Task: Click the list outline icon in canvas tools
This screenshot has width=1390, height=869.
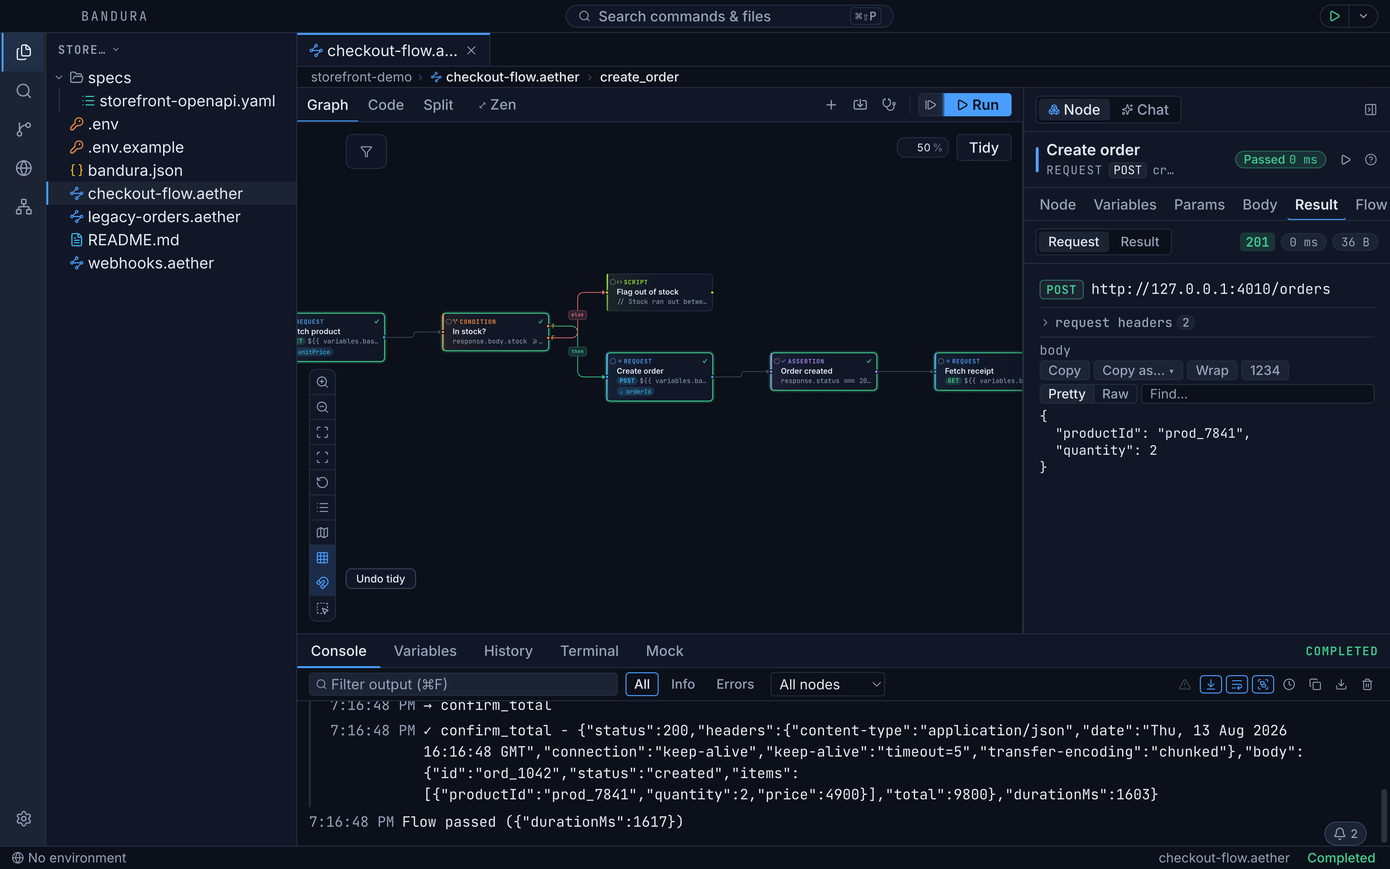Action: 322,508
